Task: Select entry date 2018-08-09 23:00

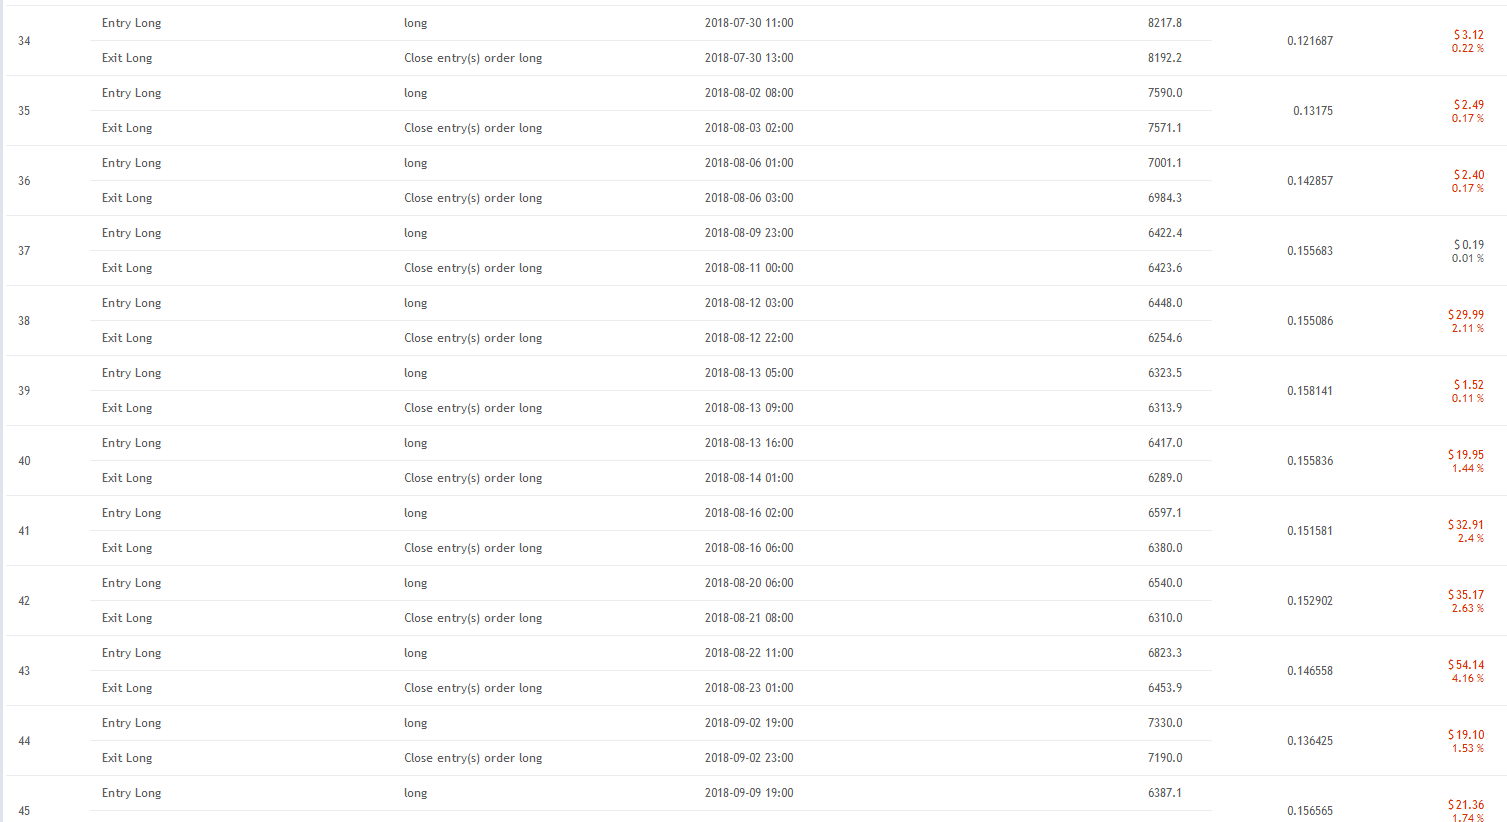Action: pos(748,233)
